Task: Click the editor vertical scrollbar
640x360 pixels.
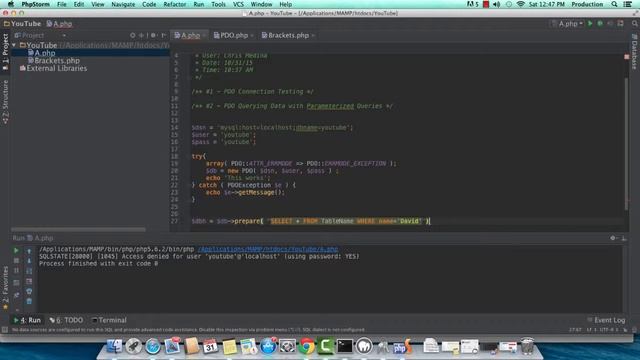Action: click(626, 143)
